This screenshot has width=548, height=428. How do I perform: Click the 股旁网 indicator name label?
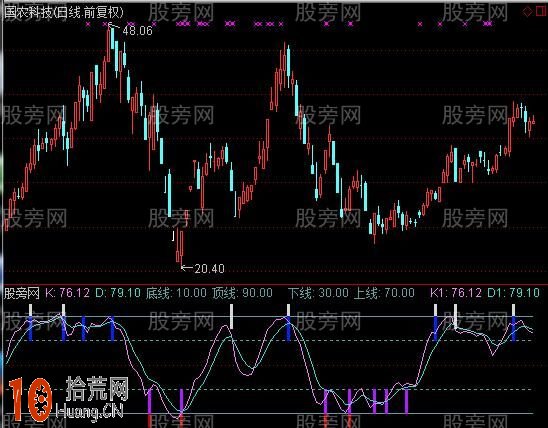(x=22, y=293)
